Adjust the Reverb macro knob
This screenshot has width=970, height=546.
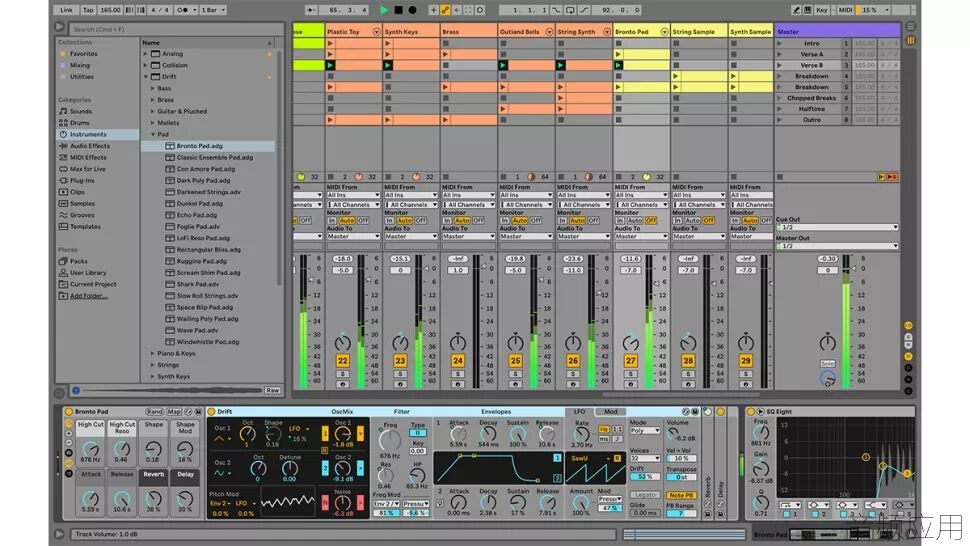(153, 498)
